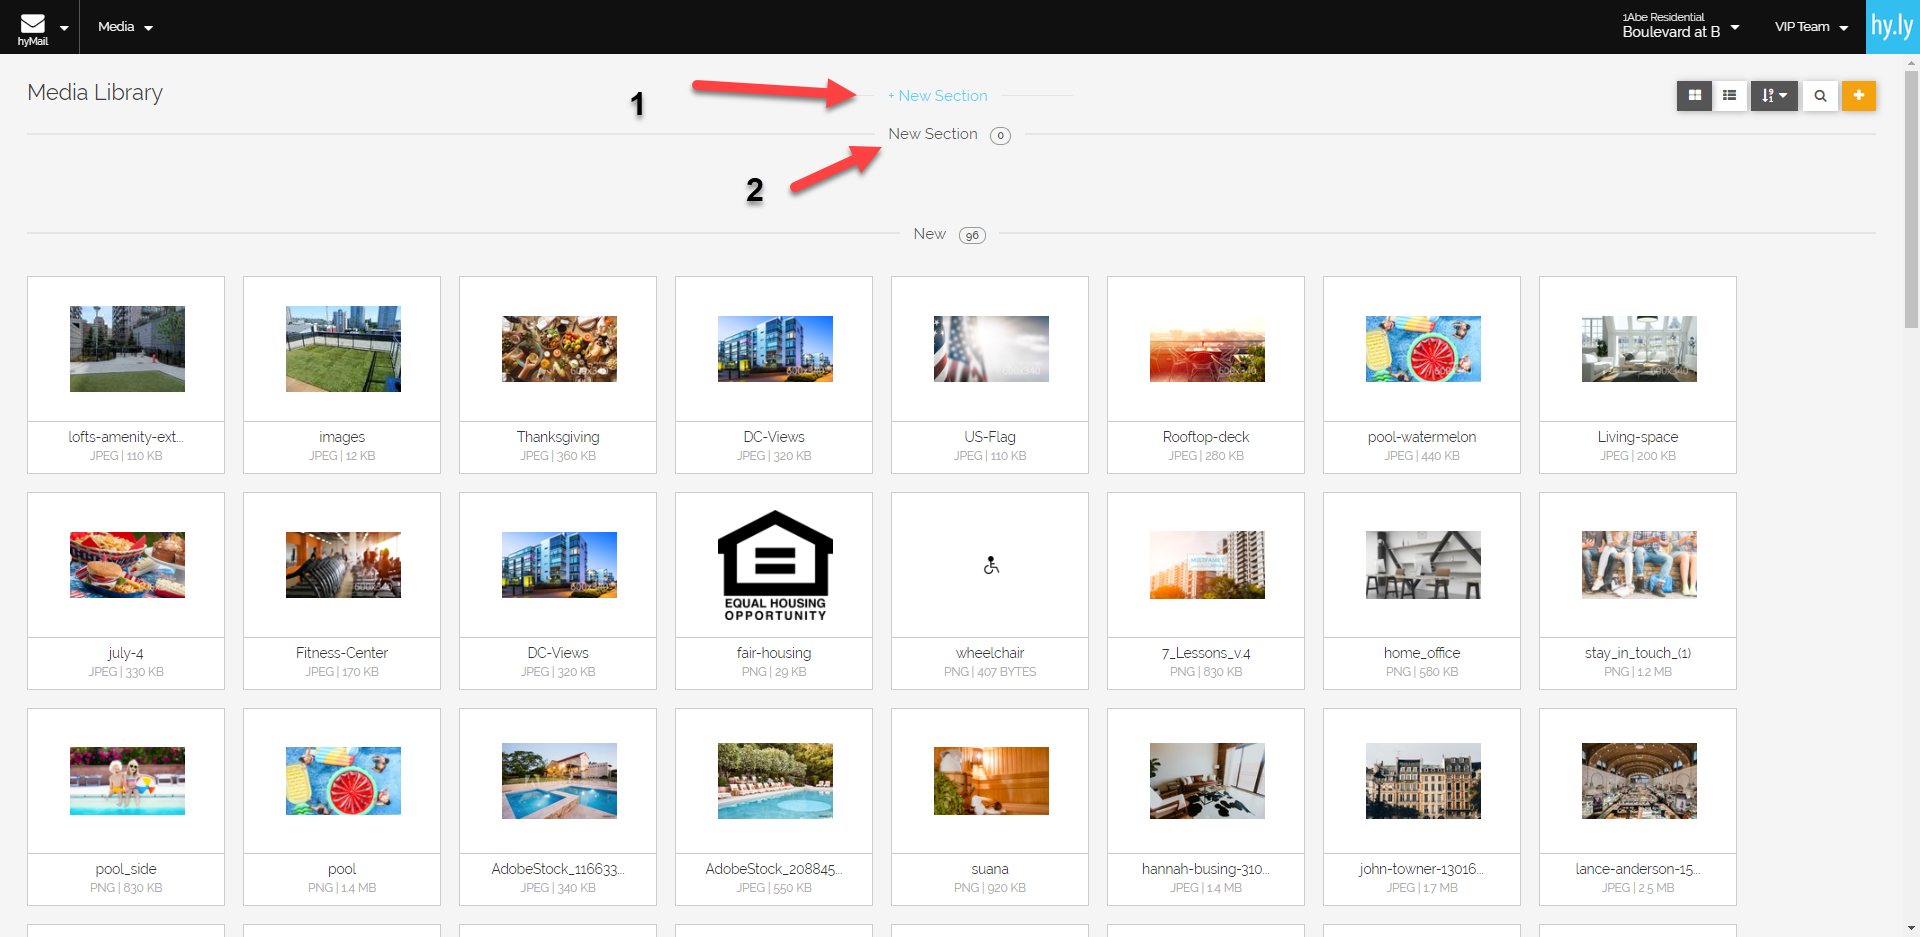Click the suana file name label
Screen dimensions: 1920x937
click(x=990, y=869)
